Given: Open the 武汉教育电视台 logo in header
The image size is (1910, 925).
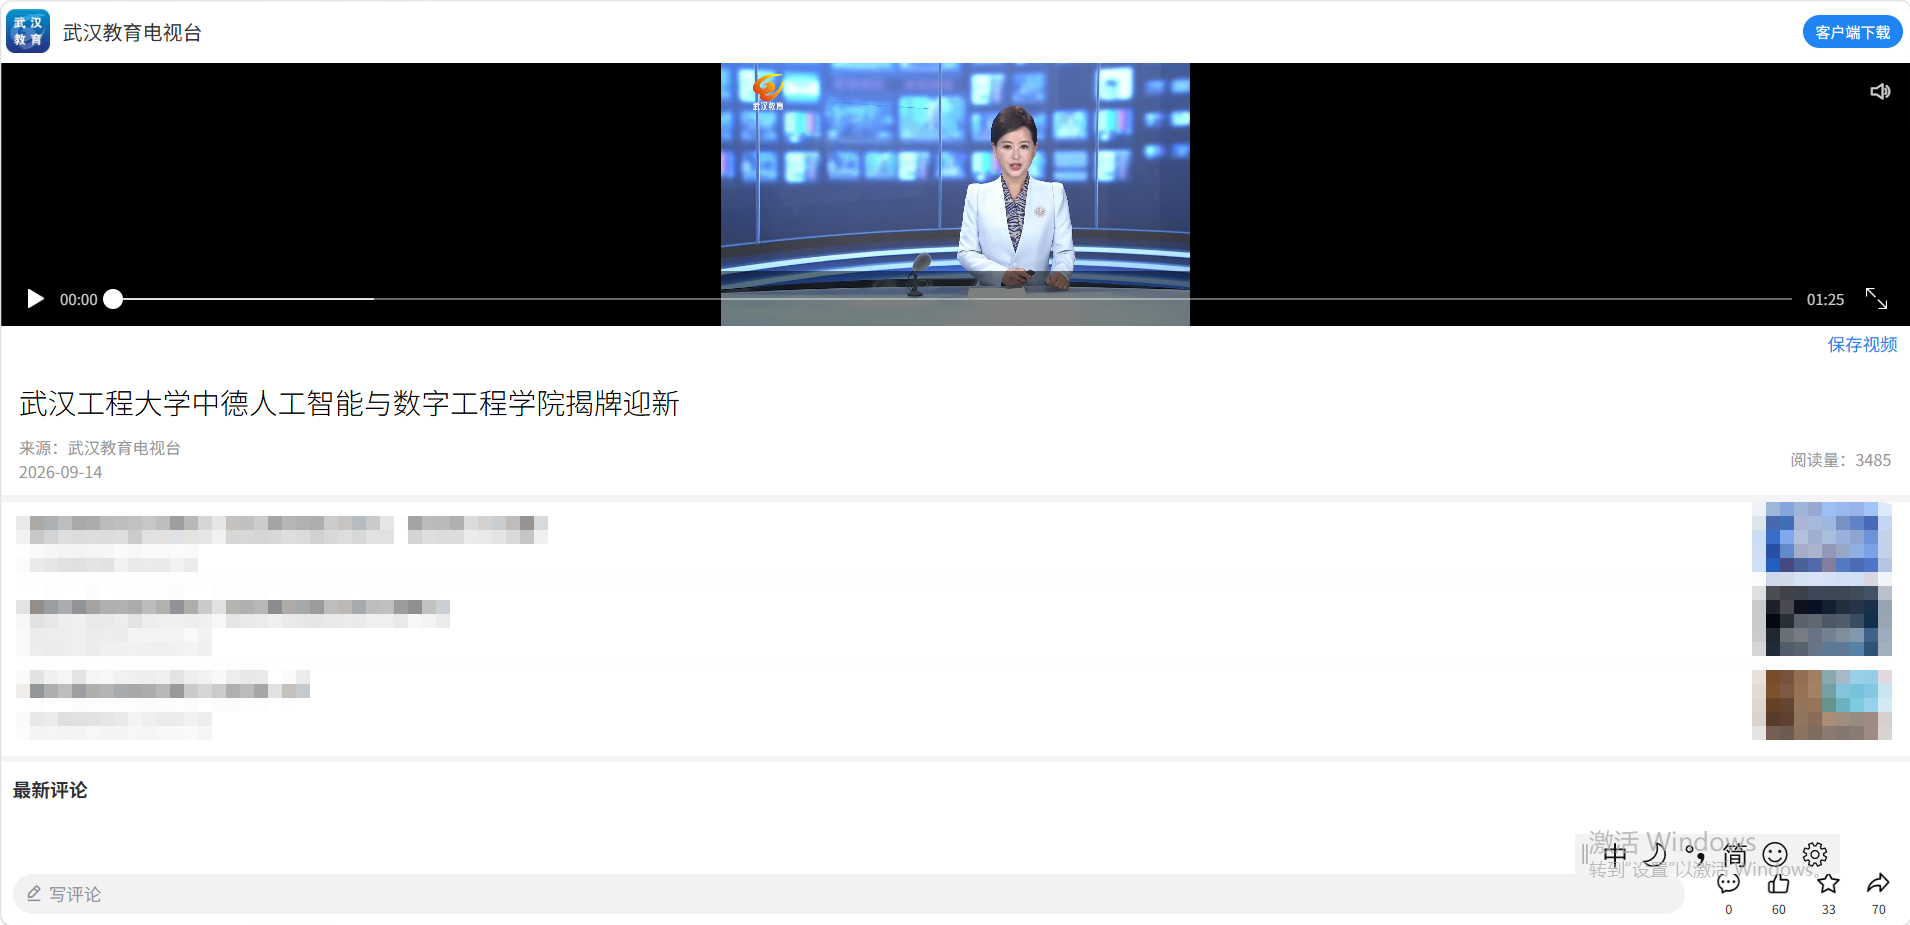Looking at the screenshot, I should tap(28, 32).
